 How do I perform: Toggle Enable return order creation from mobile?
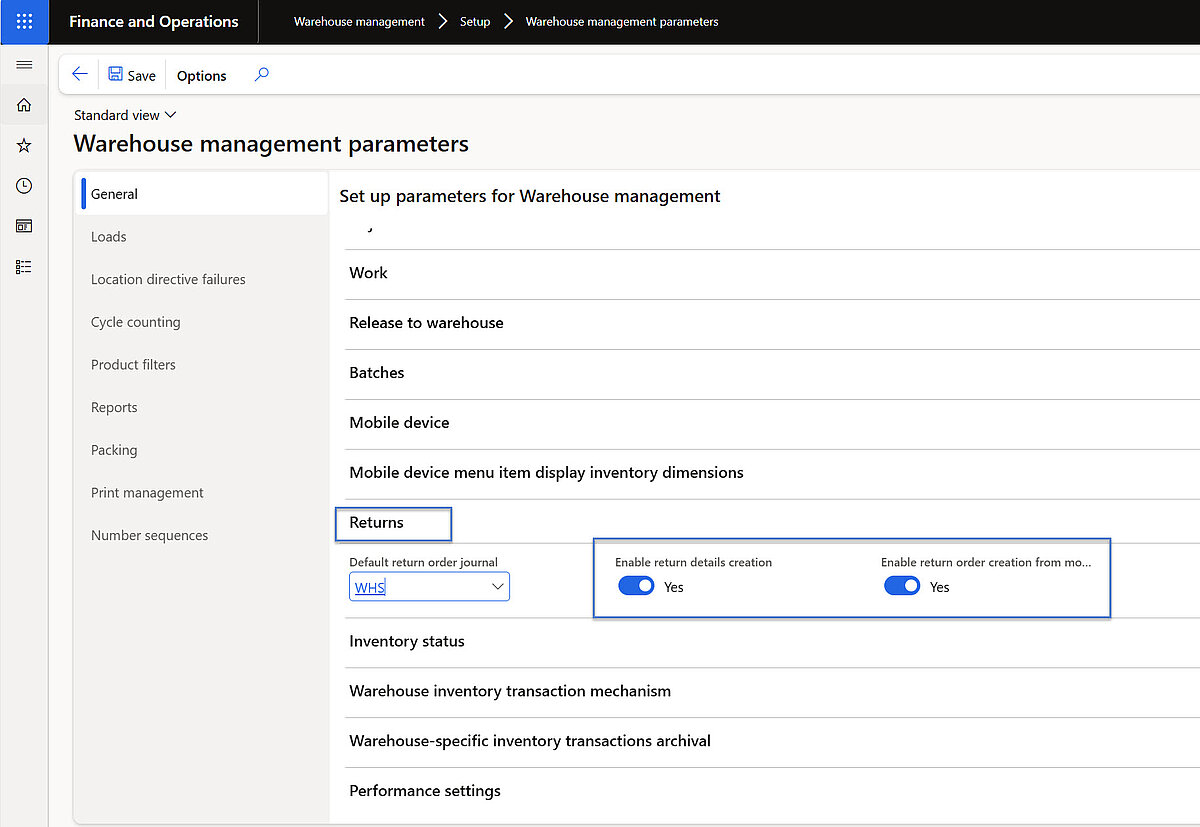point(903,586)
